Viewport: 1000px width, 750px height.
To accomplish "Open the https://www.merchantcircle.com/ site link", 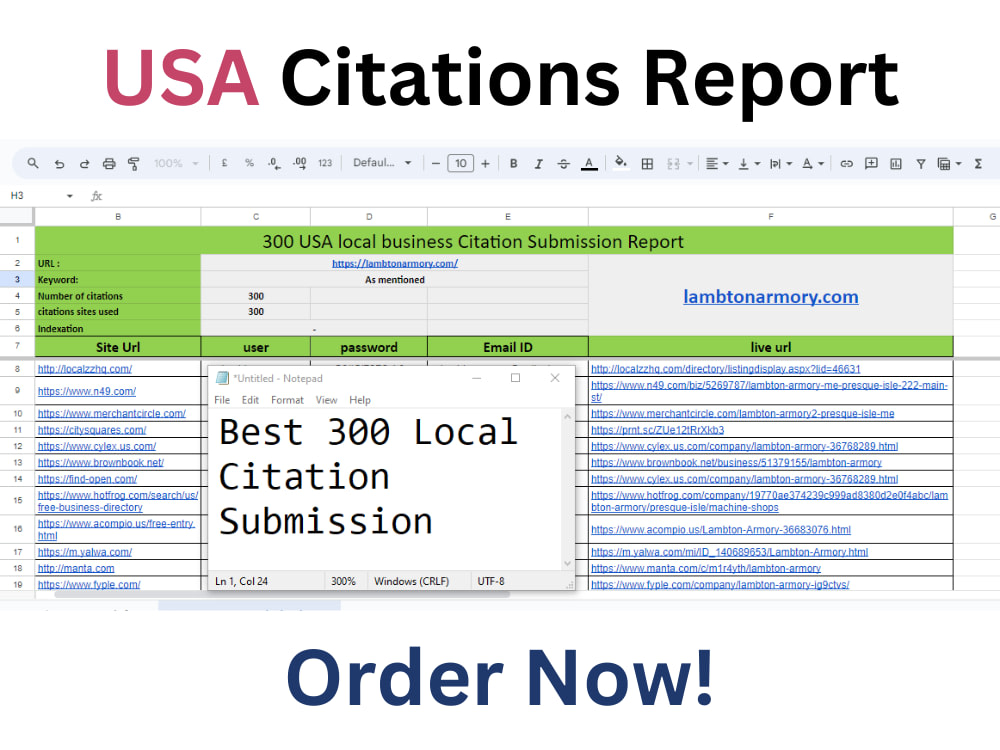I will [112, 413].
